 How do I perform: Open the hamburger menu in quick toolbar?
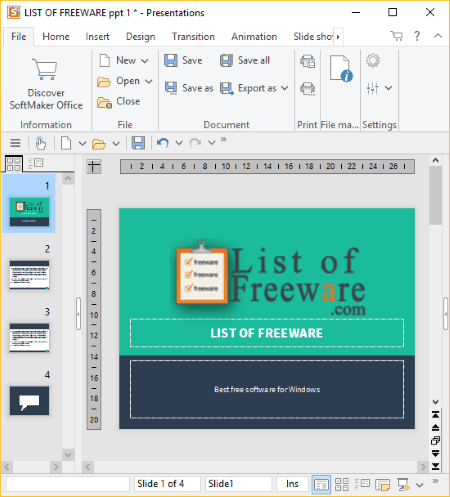tap(15, 143)
